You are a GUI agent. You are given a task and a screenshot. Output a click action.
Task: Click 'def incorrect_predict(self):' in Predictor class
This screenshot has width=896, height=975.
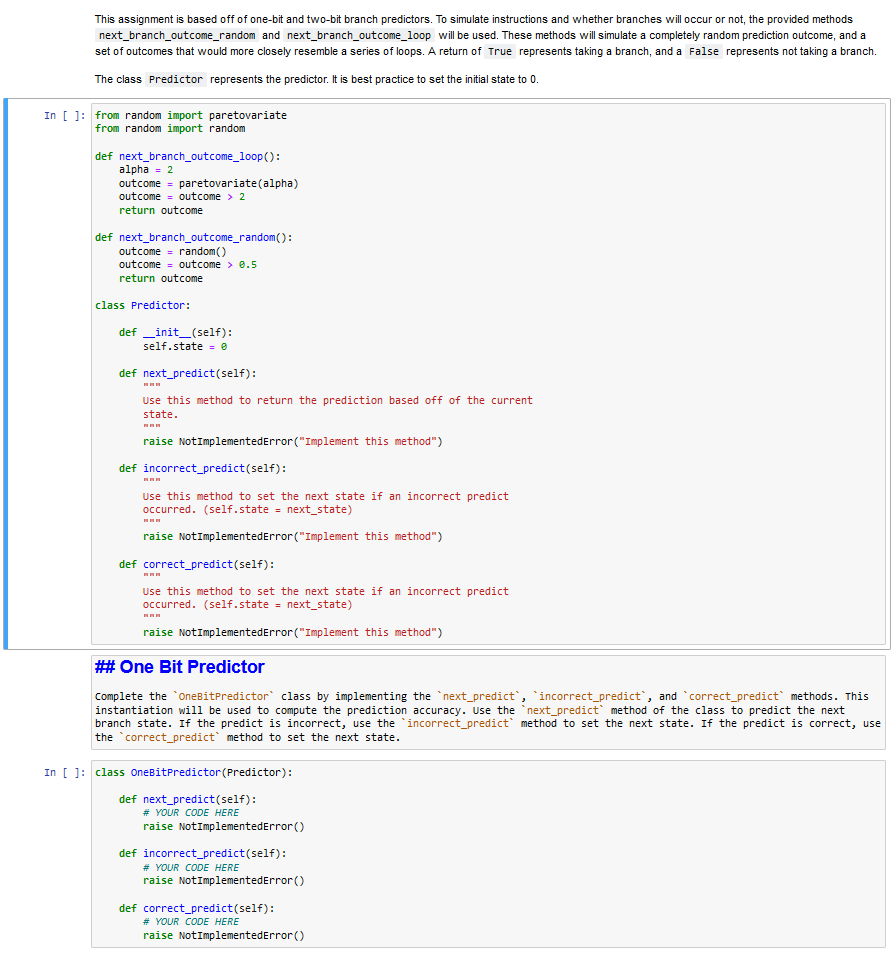tap(203, 469)
